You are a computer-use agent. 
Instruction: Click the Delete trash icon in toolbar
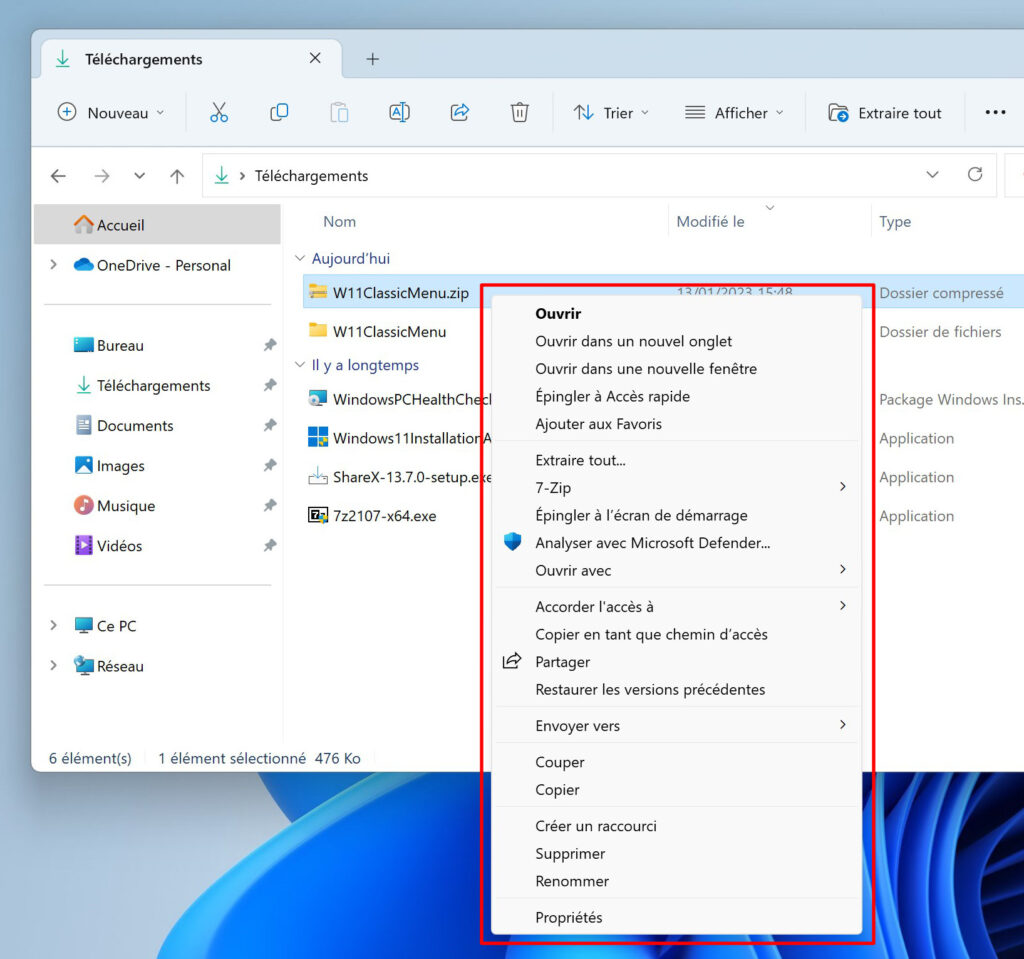pos(519,112)
